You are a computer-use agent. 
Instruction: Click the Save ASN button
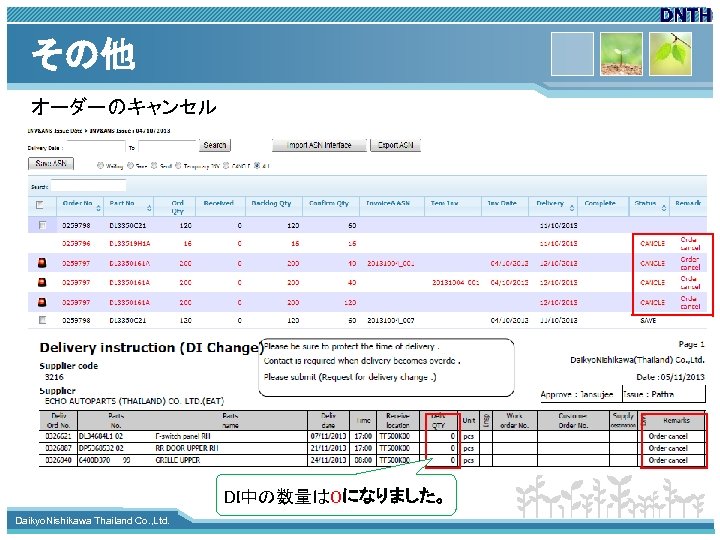[x=51, y=163]
